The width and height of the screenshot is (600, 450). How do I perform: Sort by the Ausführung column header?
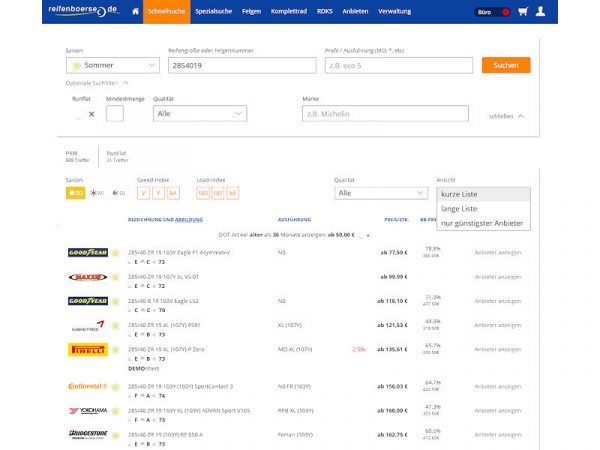294,220
